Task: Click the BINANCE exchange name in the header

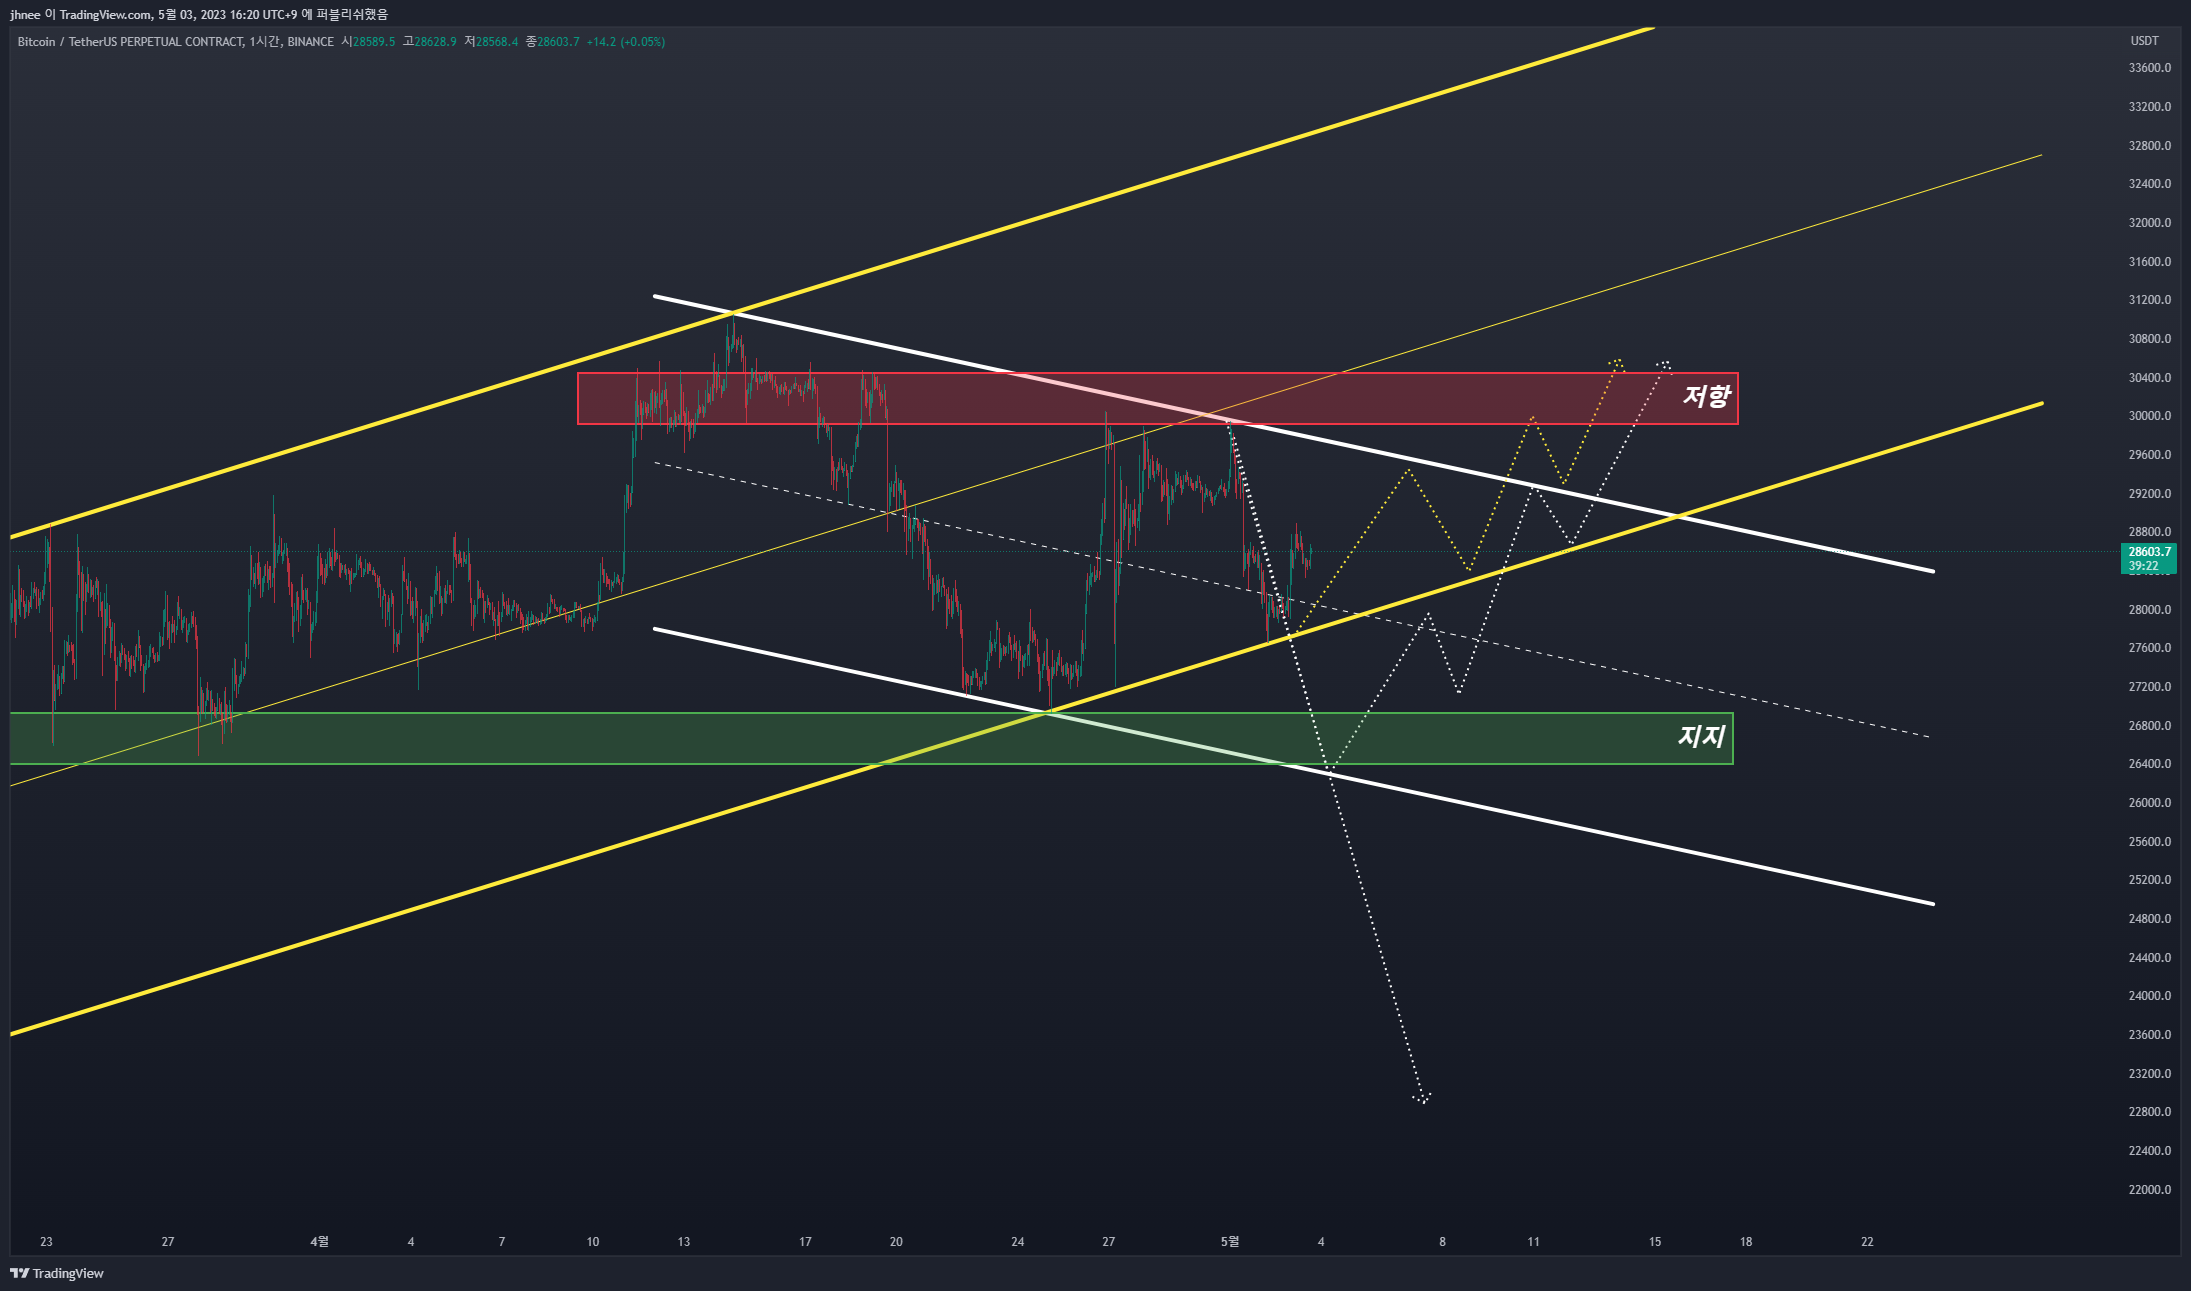Action: pyautogui.click(x=310, y=41)
